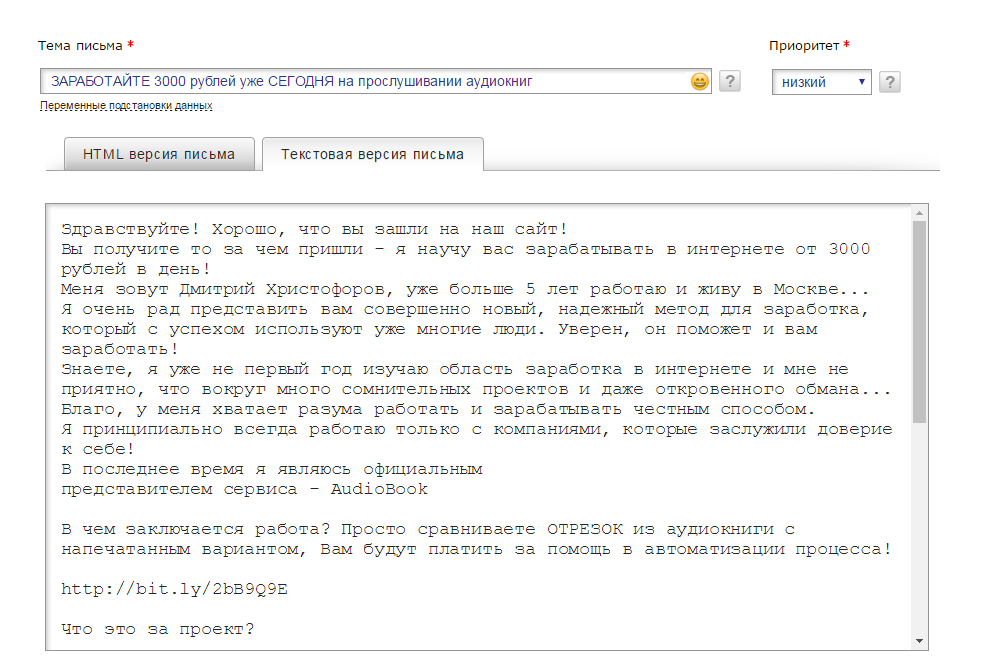Image resolution: width=988 pixels, height=671 pixels.
Task: Switch to the HTML версия письма tab
Action: 159,154
